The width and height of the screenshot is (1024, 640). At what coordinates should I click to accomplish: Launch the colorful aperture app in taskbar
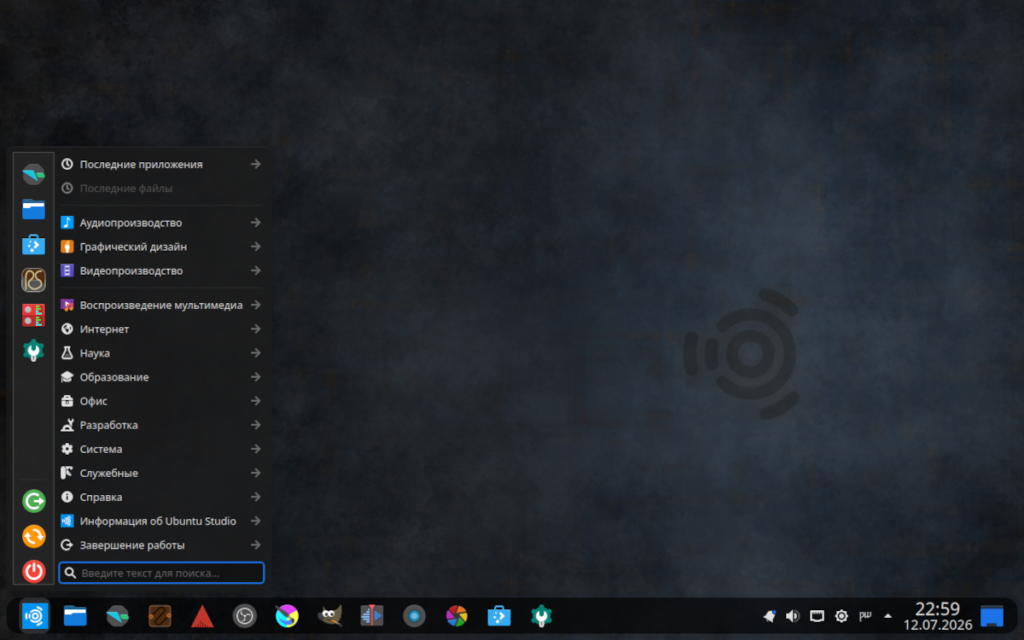456,616
